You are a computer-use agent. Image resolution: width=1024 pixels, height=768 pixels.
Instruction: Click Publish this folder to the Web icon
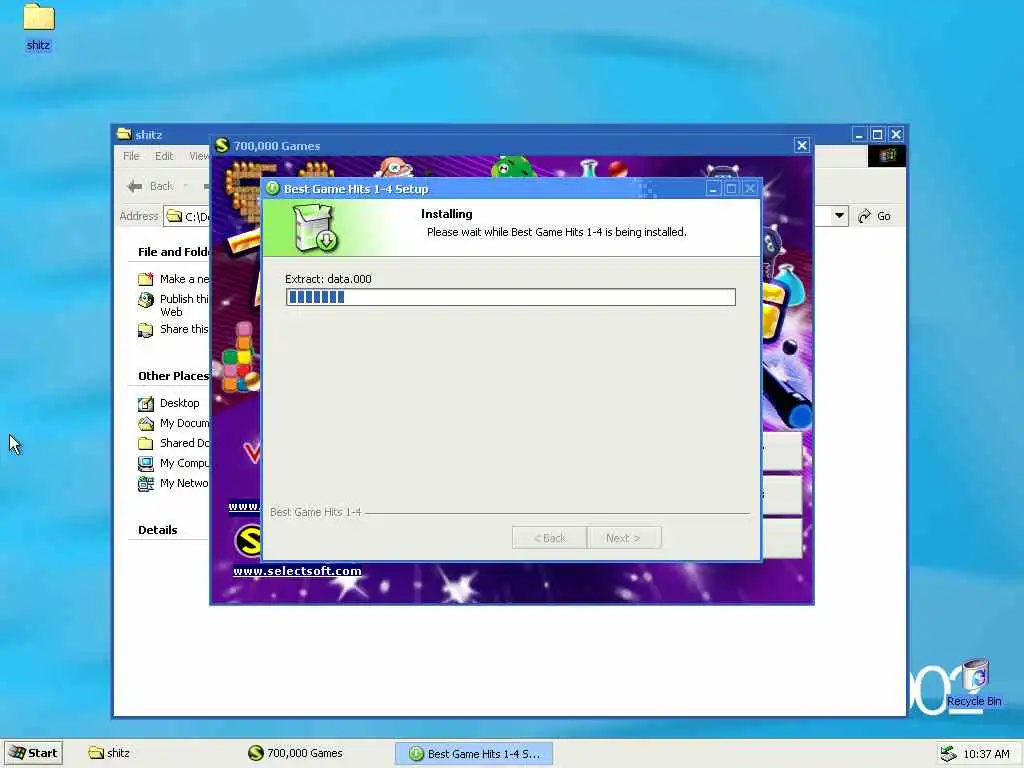(146, 300)
